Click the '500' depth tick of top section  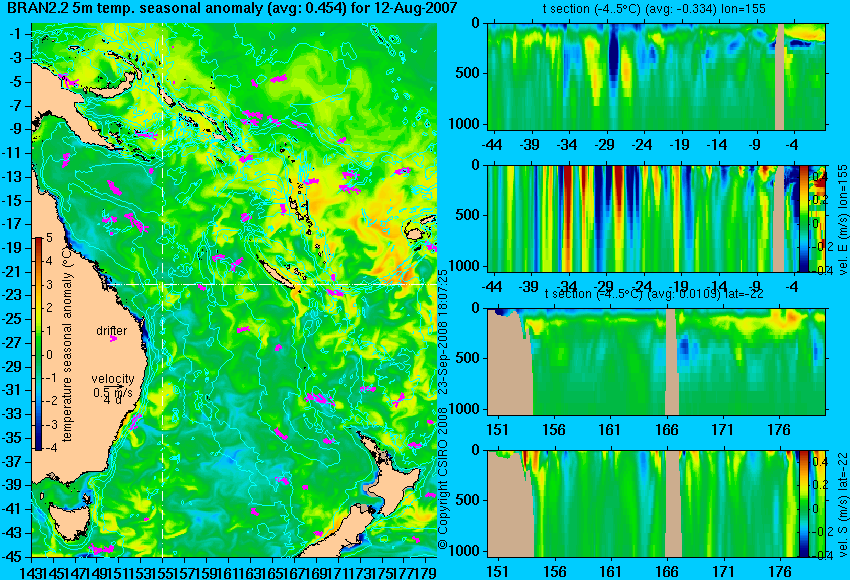tap(467, 73)
